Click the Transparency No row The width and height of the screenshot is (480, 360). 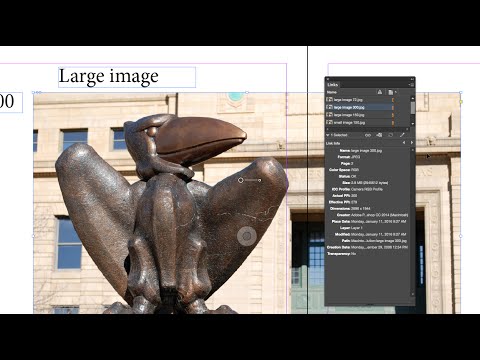tap(341, 254)
